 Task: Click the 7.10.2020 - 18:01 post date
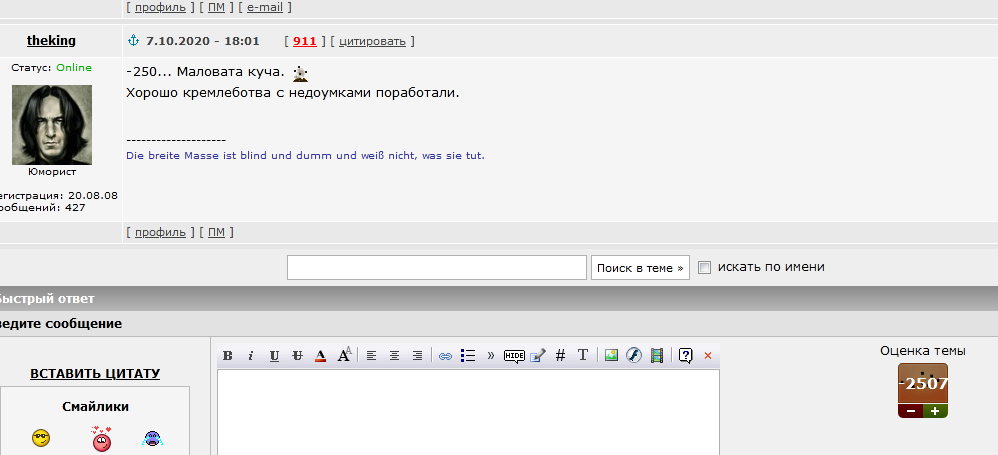point(202,41)
